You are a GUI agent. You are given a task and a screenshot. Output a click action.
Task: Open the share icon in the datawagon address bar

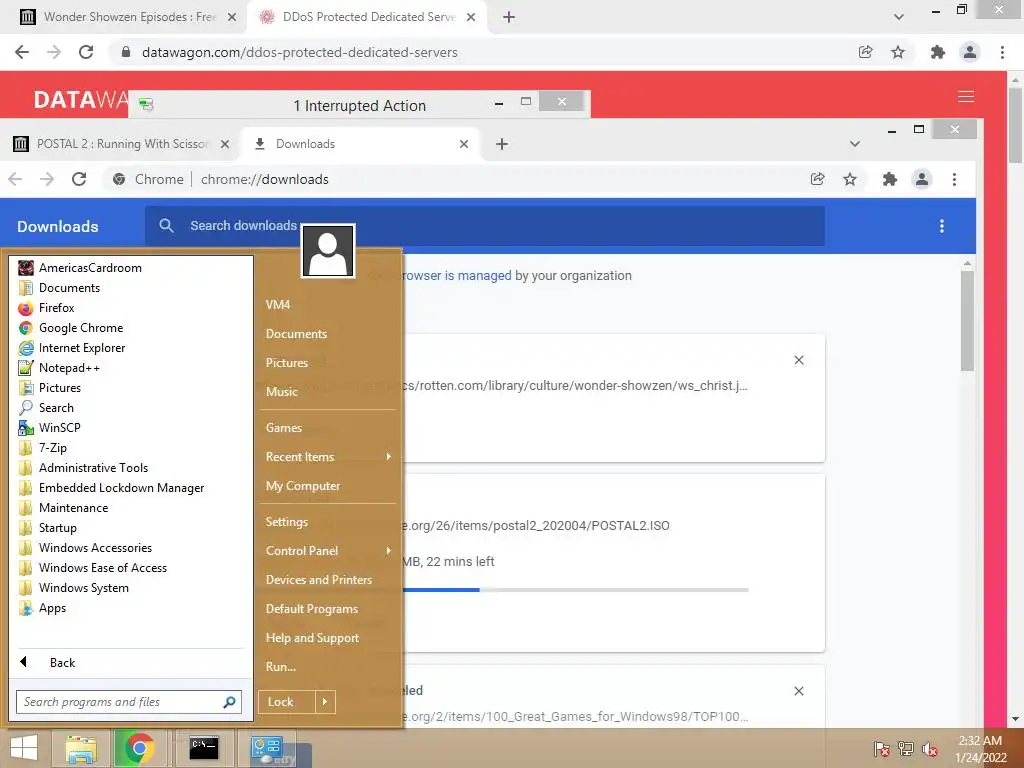866,52
